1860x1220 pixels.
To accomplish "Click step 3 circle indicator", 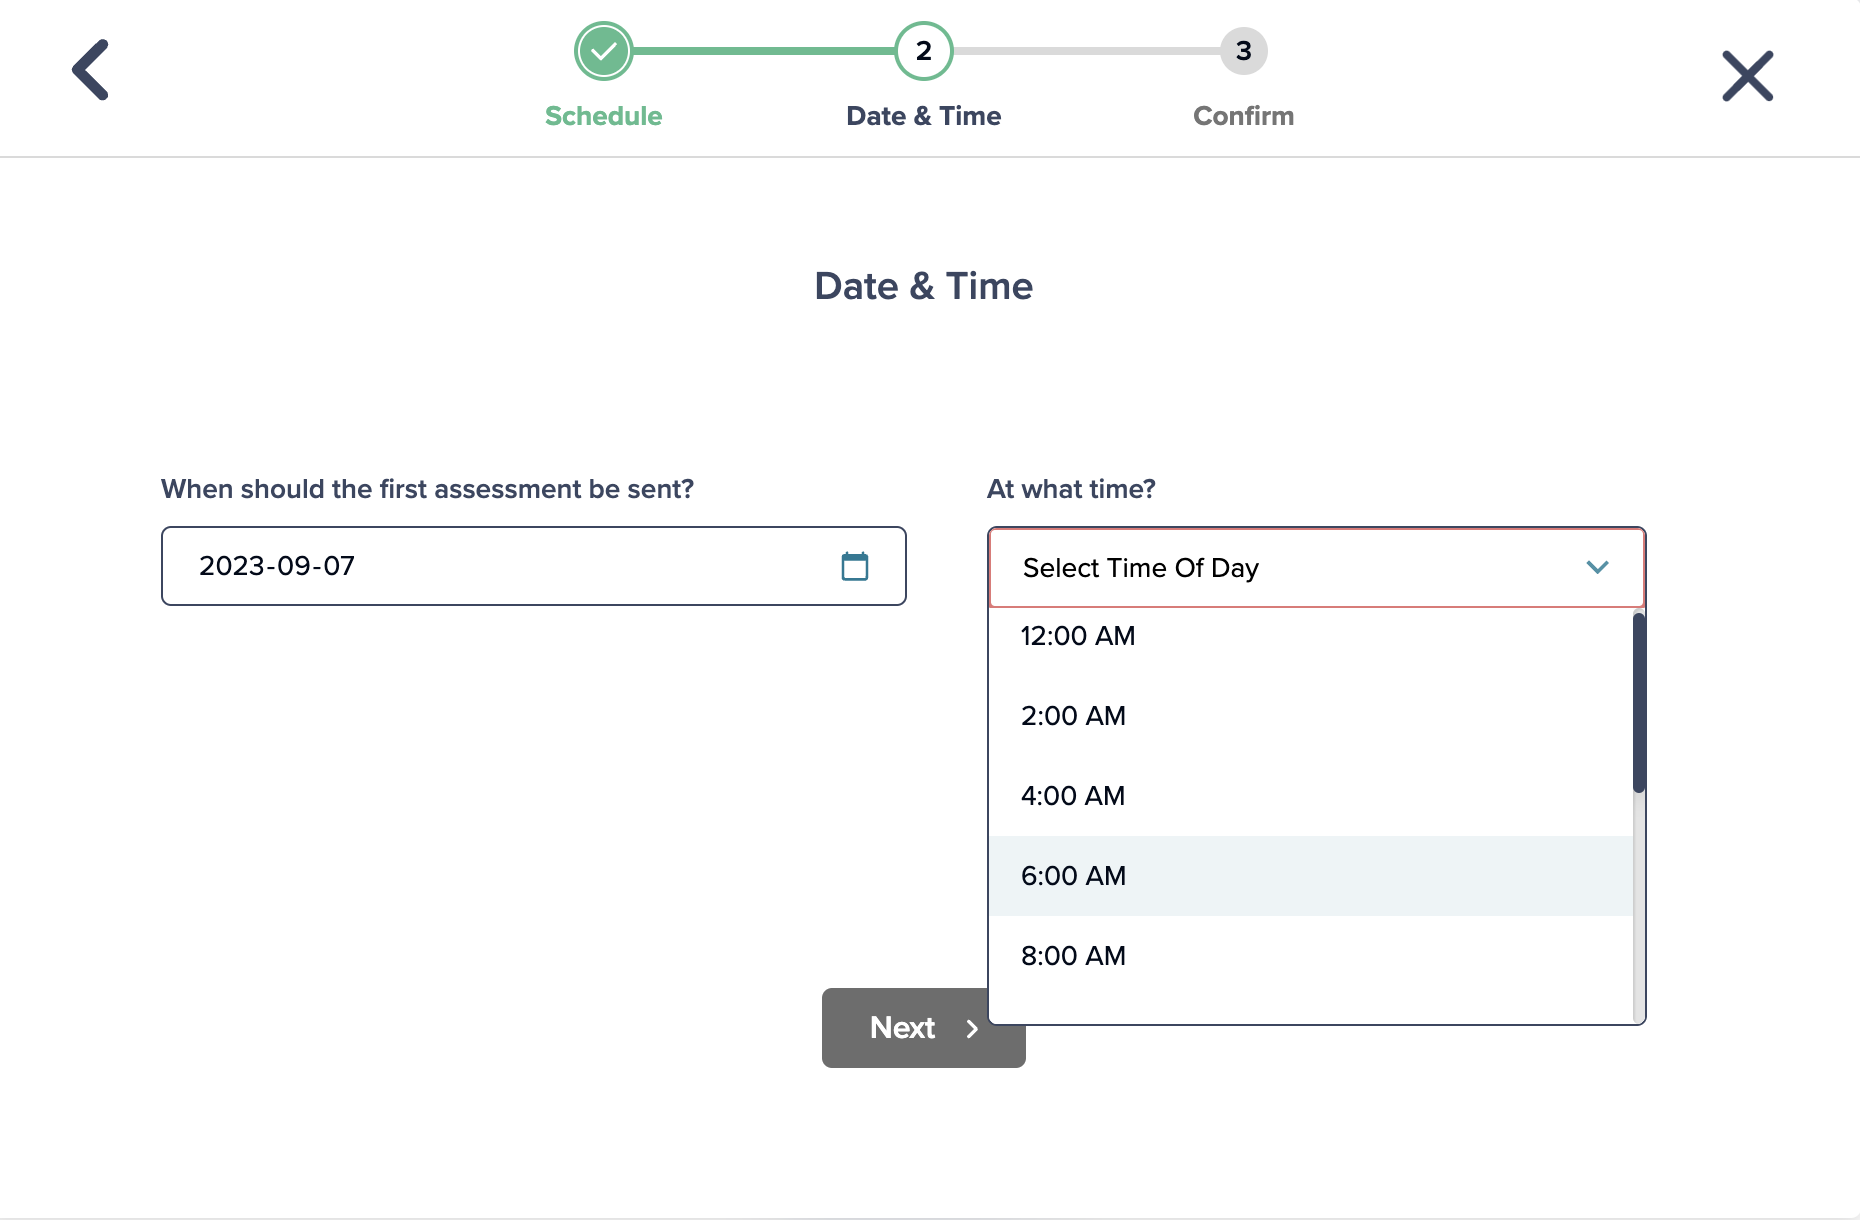I will 1243,51.
